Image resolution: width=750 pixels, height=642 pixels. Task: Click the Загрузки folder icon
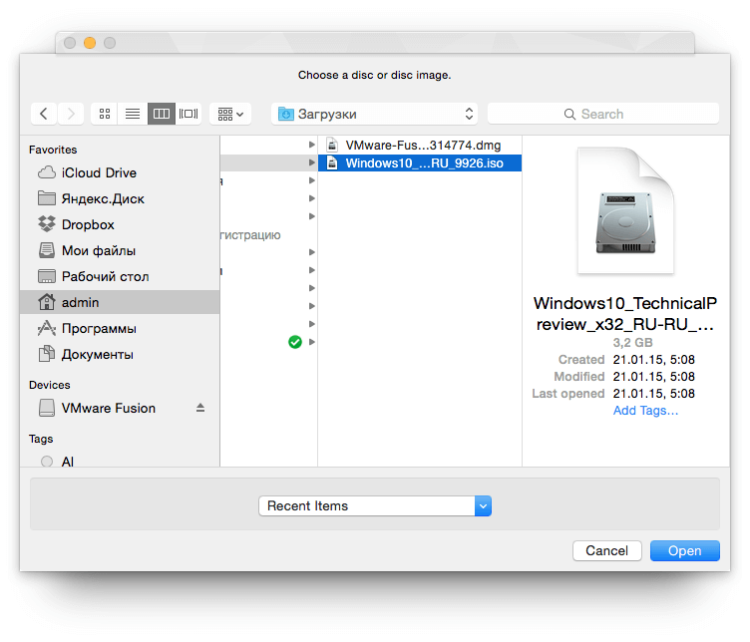tap(286, 114)
